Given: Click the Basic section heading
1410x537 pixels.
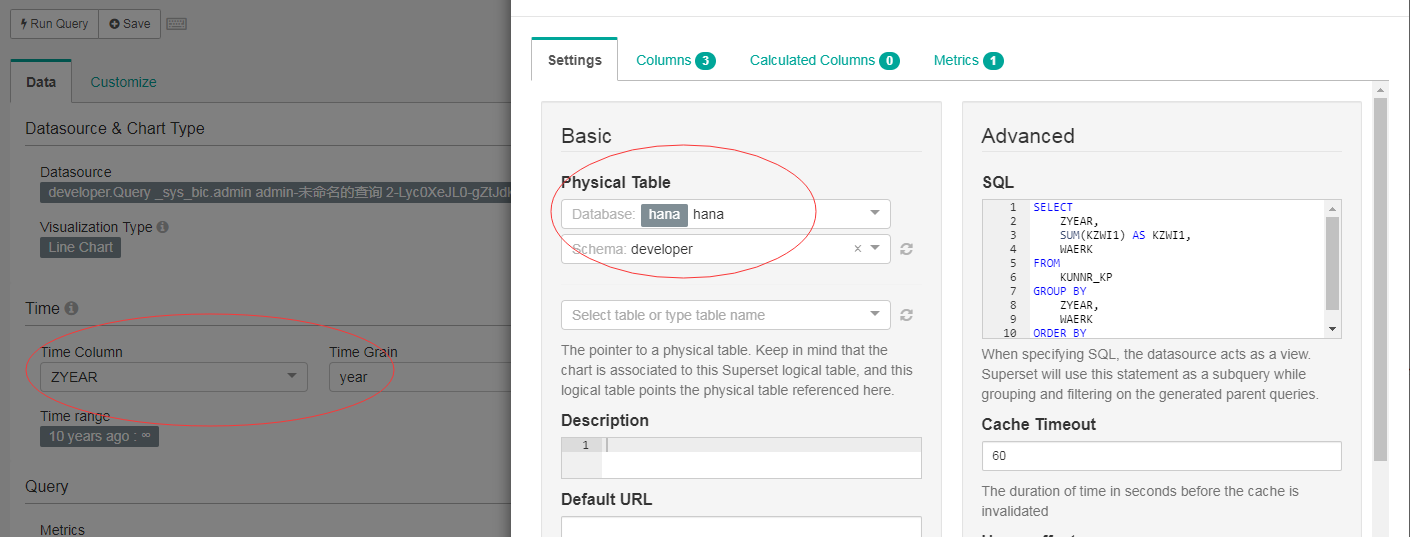Looking at the screenshot, I should point(586,136).
